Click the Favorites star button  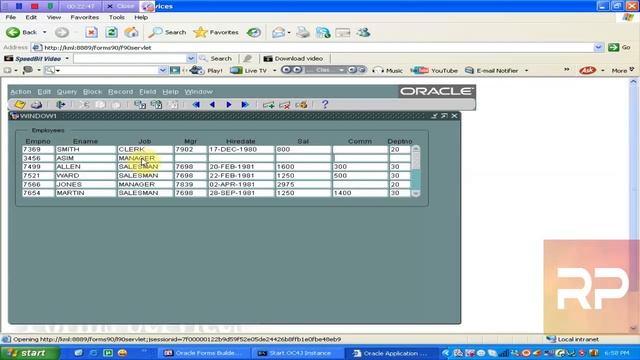[x=216, y=32]
